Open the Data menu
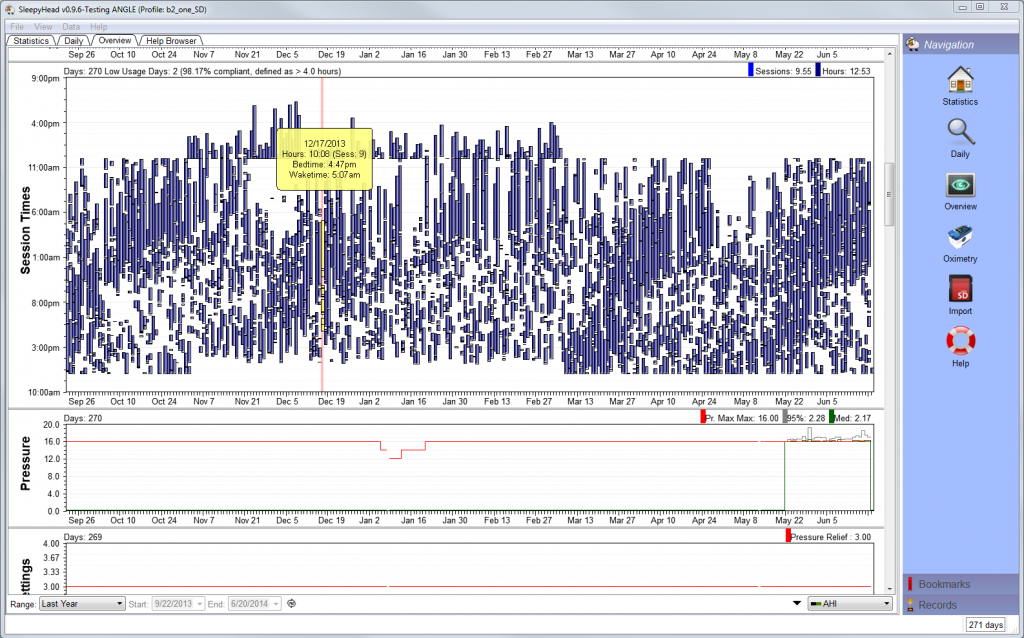Screen dimensions: 1024x638 (x=71, y=27)
